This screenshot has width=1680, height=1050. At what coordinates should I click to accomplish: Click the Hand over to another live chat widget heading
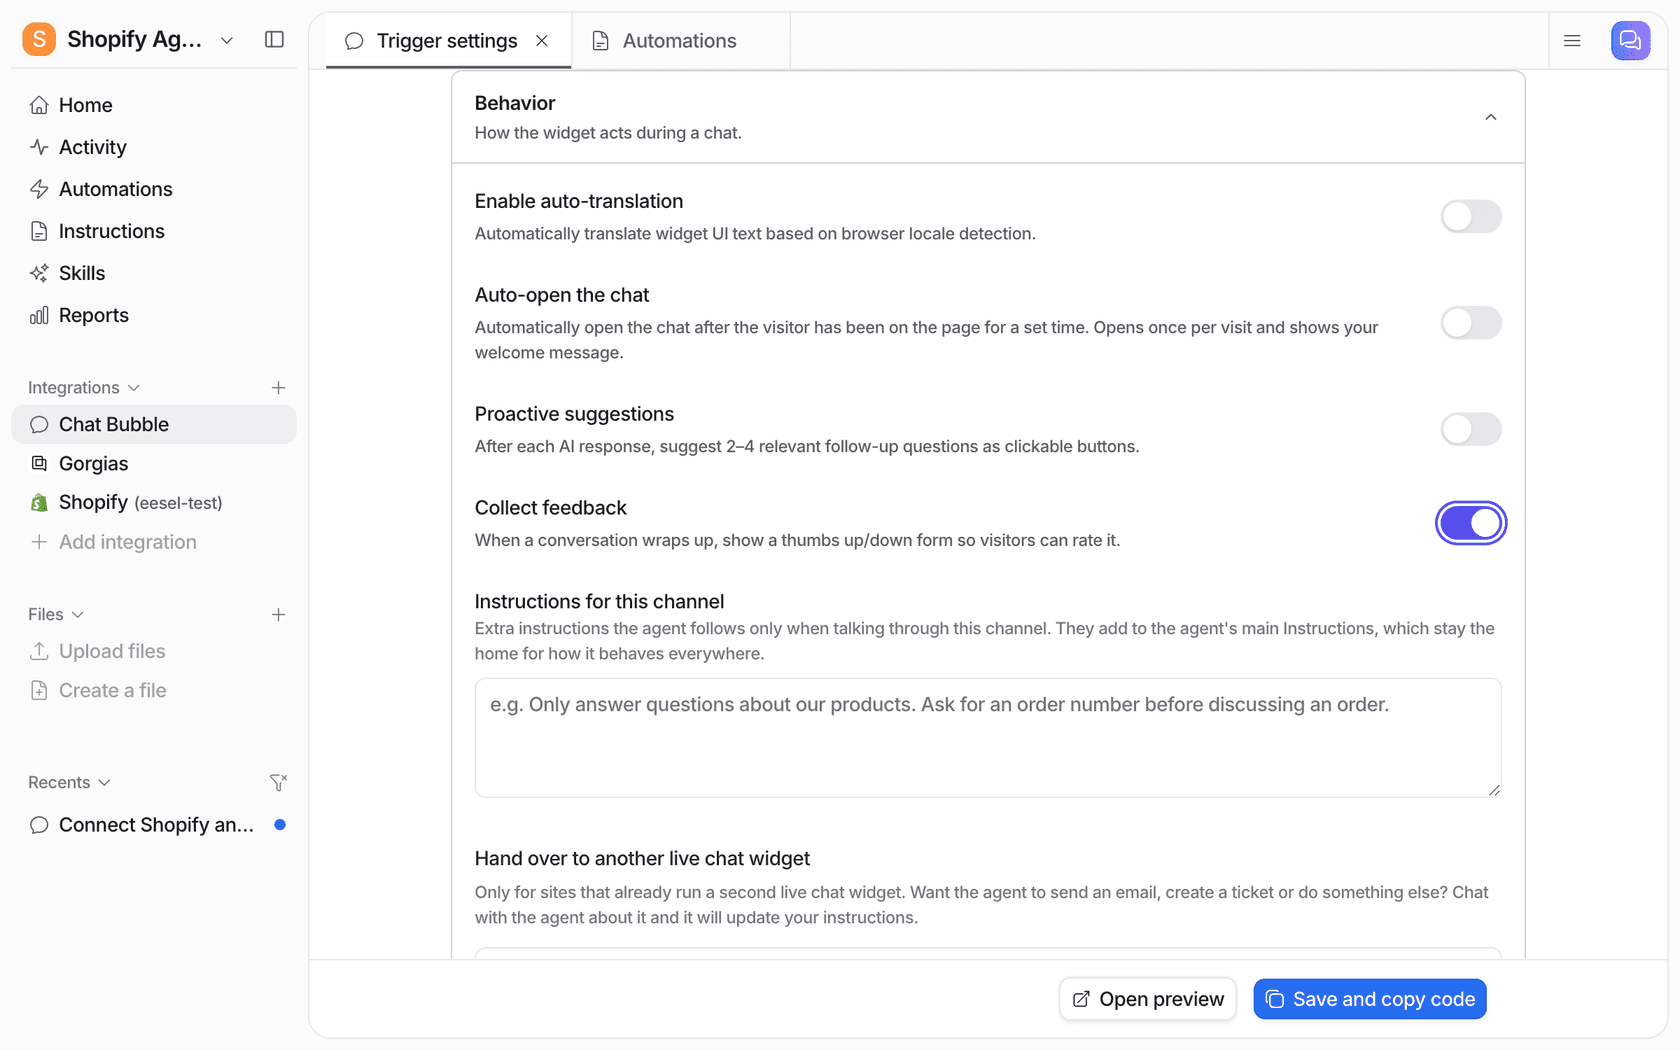(642, 858)
